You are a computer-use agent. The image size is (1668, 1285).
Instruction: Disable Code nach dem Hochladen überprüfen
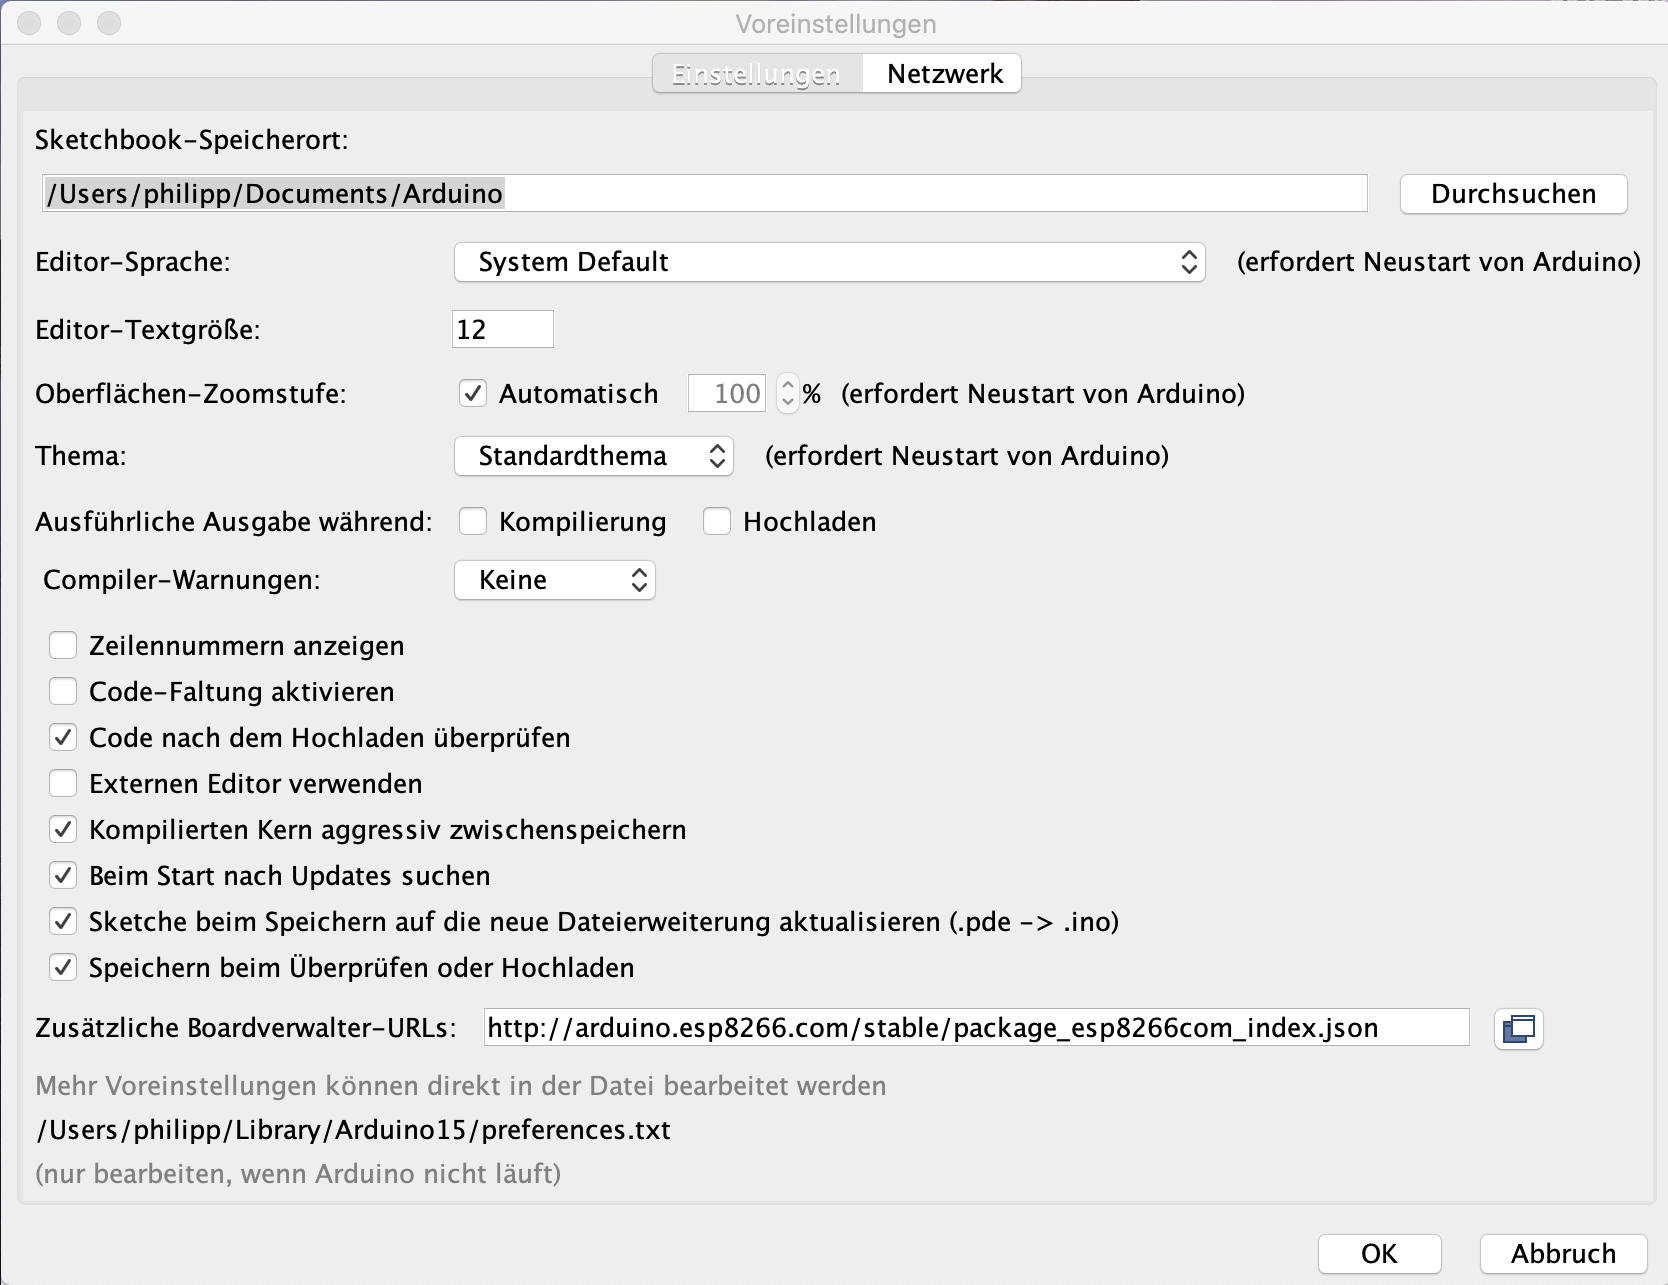(63, 737)
